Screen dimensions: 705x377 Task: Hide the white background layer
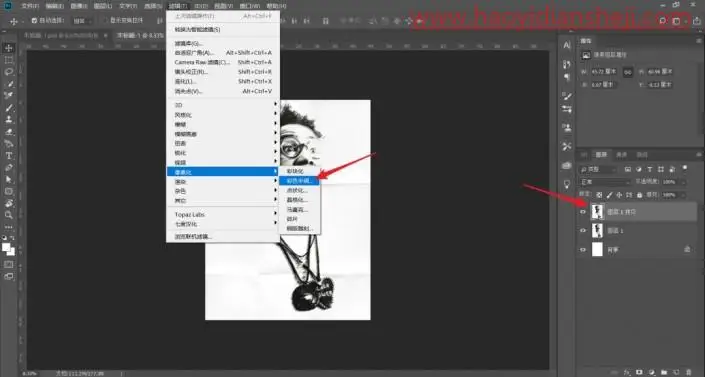pyautogui.click(x=583, y=250)
